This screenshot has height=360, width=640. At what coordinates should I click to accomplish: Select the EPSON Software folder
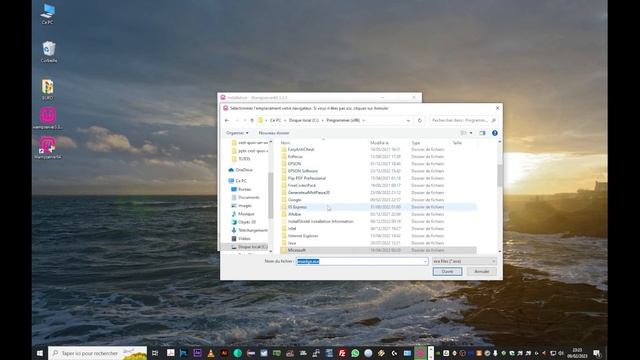[302, 171]
